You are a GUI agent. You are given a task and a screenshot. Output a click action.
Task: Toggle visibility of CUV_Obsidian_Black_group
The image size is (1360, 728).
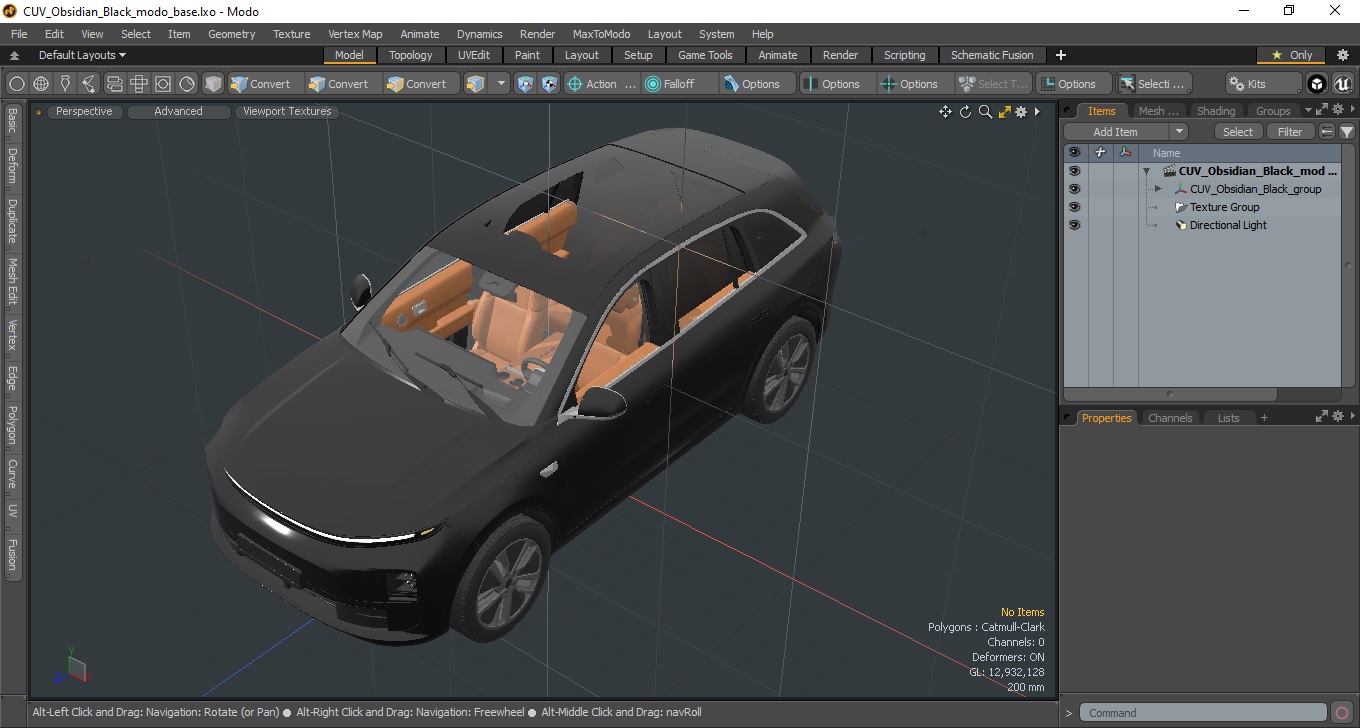(x=1074, y=189)
